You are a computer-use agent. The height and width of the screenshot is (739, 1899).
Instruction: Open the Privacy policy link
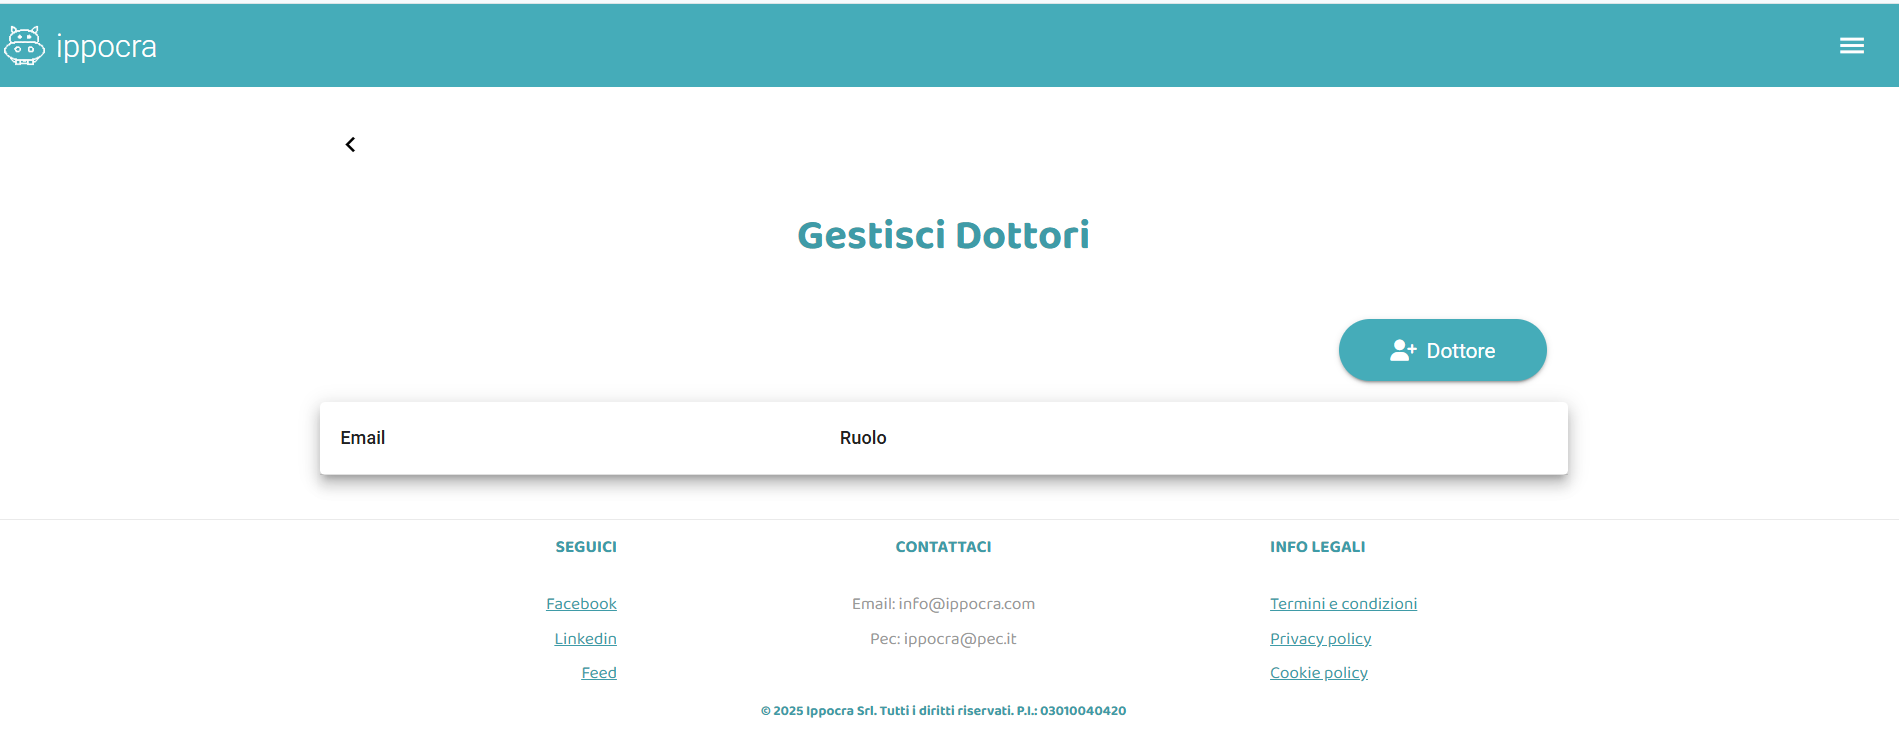coord(1320,639)
